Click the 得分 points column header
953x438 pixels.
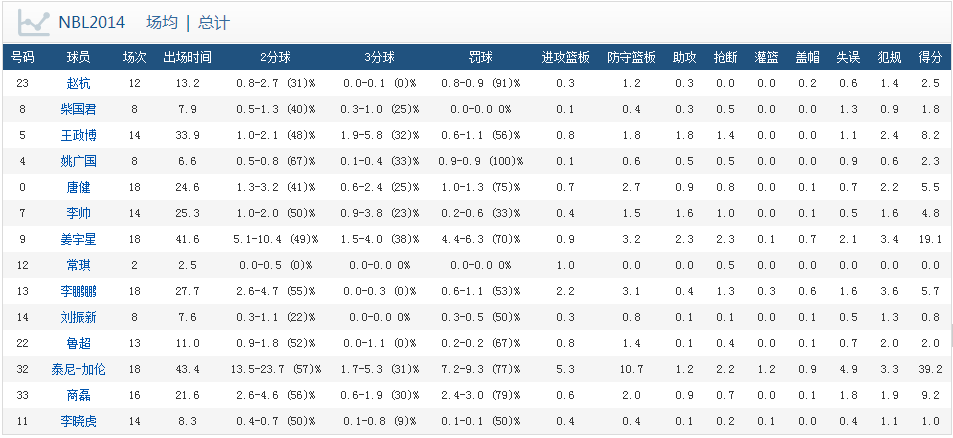930,58
